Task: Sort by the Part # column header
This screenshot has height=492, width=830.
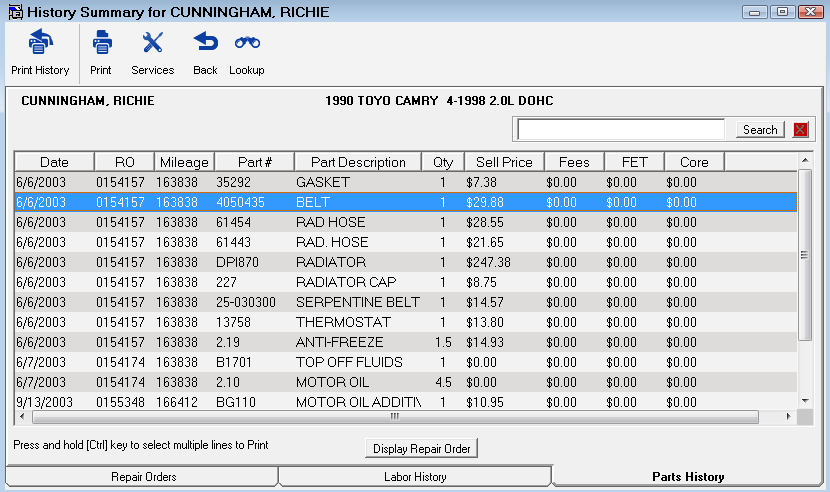Action: point(255,162)
